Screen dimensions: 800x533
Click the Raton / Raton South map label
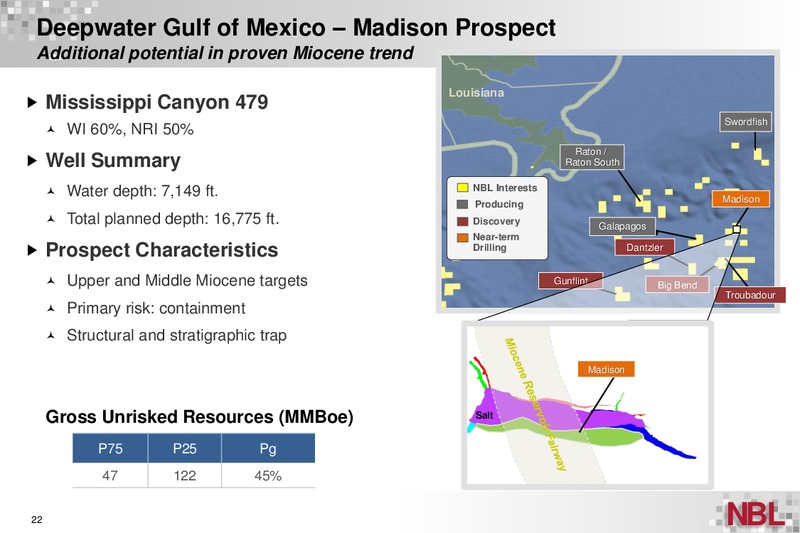coord(592,157)
